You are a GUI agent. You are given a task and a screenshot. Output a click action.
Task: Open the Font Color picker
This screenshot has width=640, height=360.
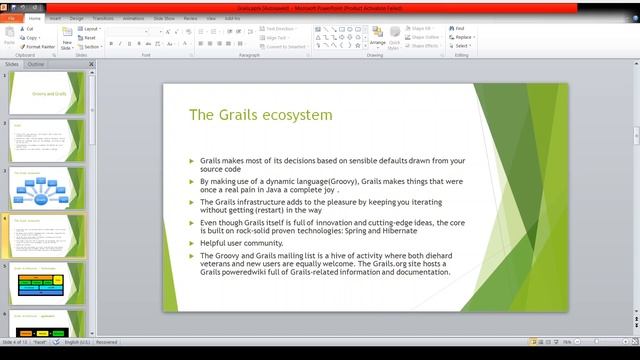tap(186, 44)
